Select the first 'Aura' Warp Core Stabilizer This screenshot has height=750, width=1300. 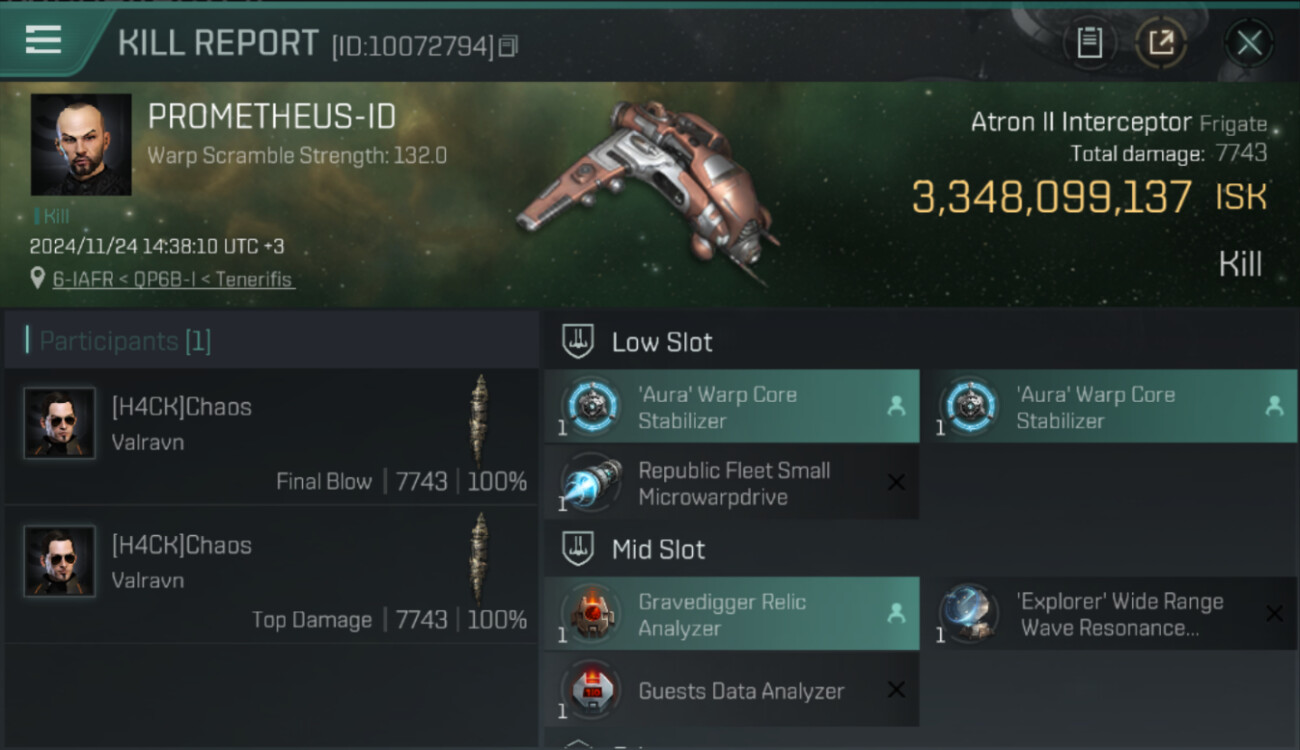731,407
